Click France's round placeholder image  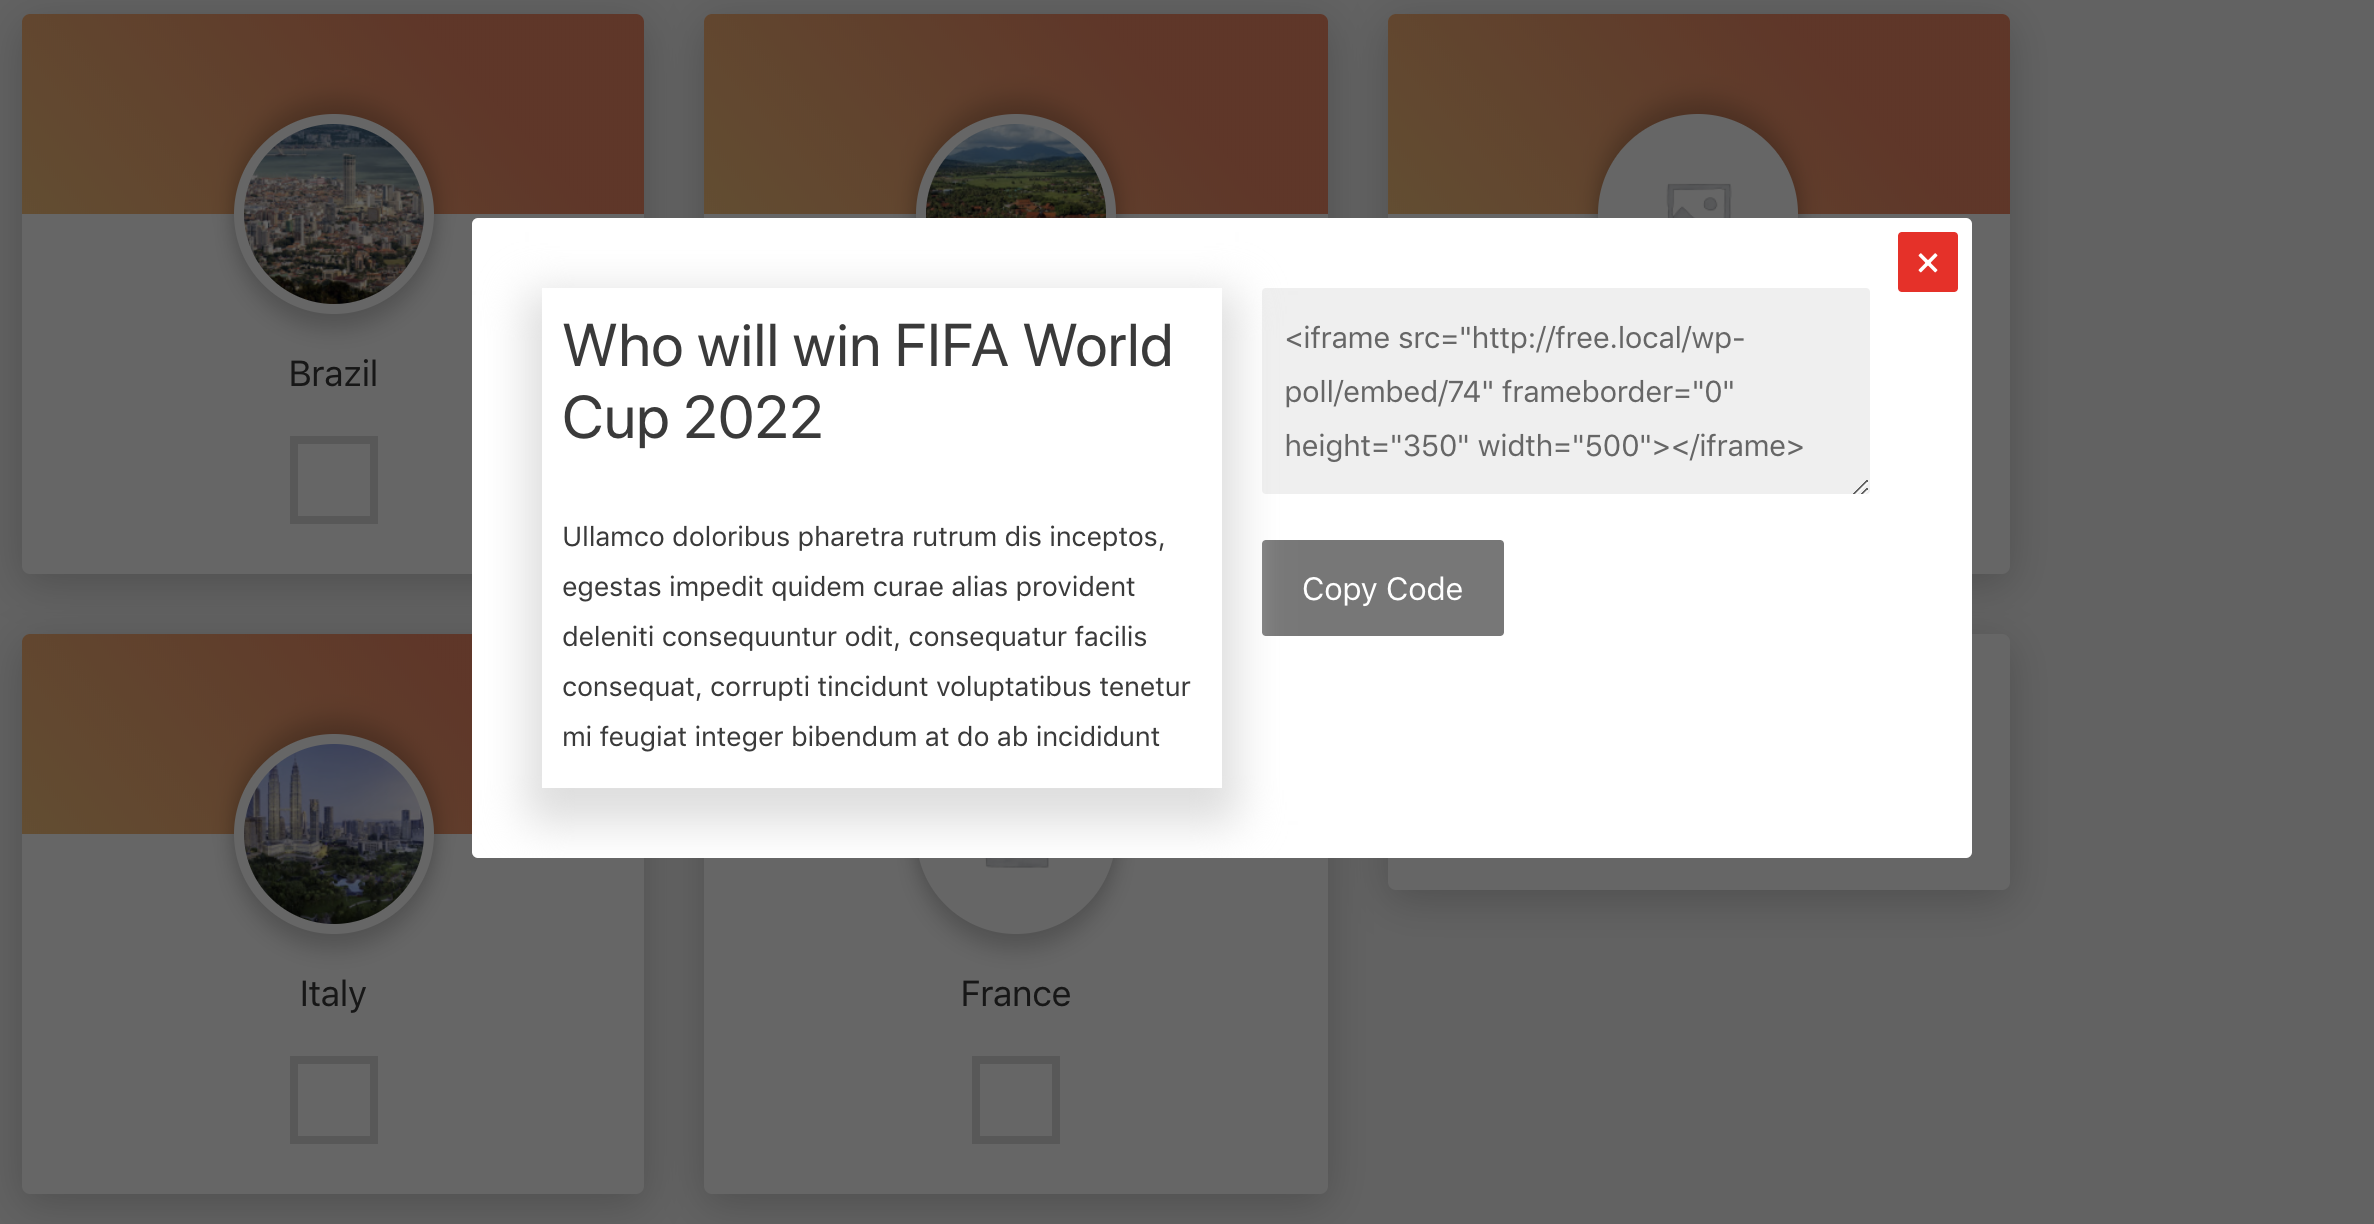click(1015, 895)
